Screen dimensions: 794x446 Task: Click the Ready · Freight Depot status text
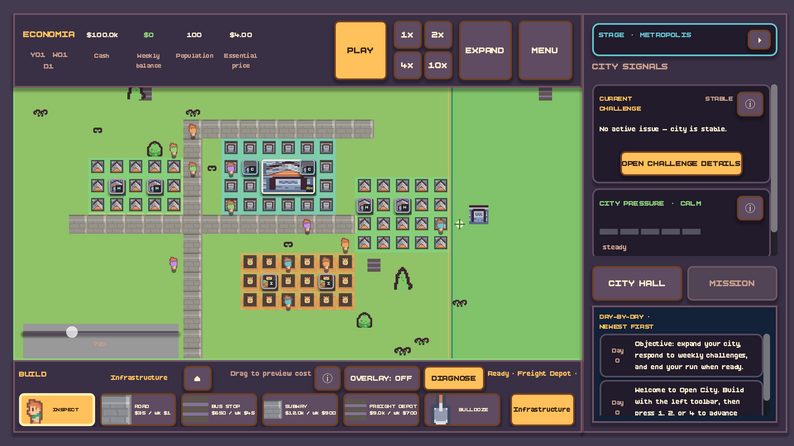click(x=532, y=374)
